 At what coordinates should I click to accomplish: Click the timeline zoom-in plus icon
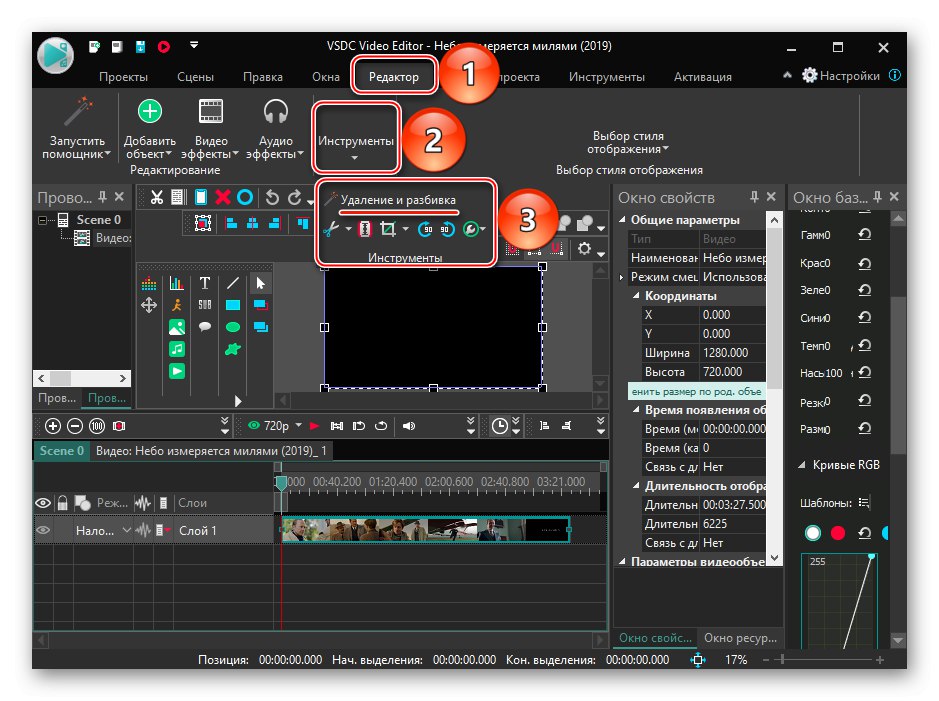click(x=53, y=425)
